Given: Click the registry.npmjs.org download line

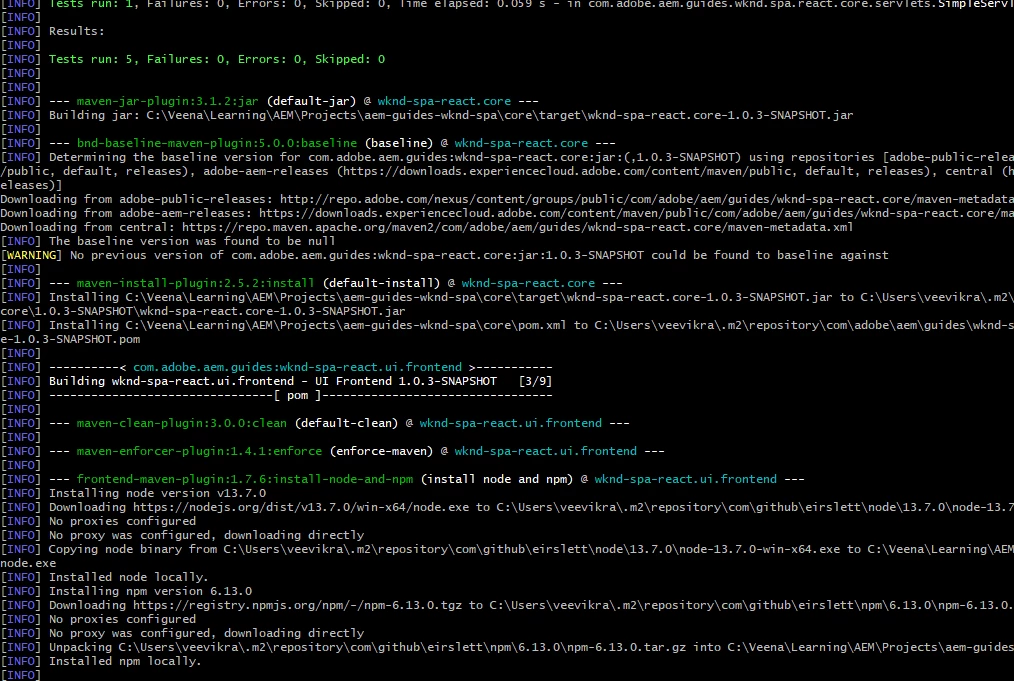Looking at the screenshot, I should (531, 605).
